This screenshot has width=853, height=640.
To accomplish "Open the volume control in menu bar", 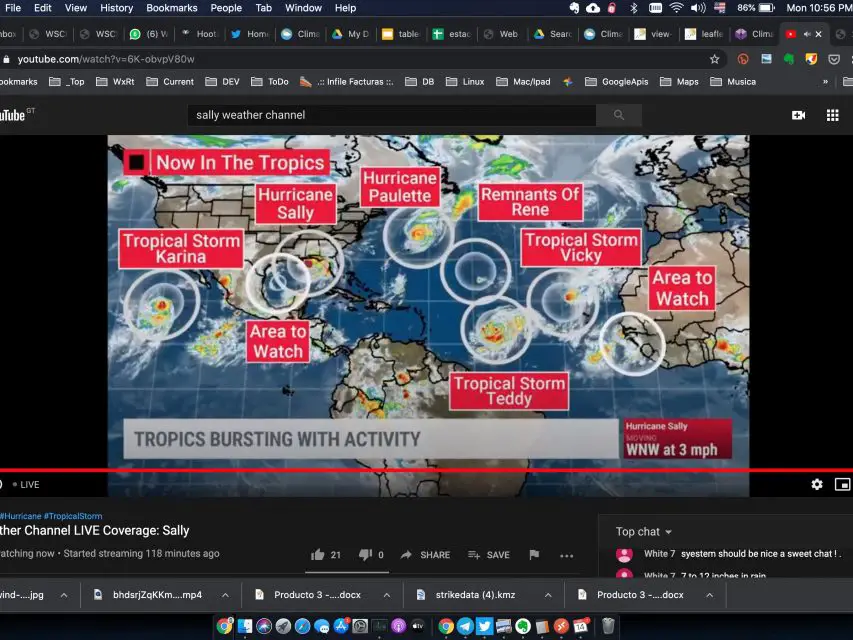I will pos(698,8).
